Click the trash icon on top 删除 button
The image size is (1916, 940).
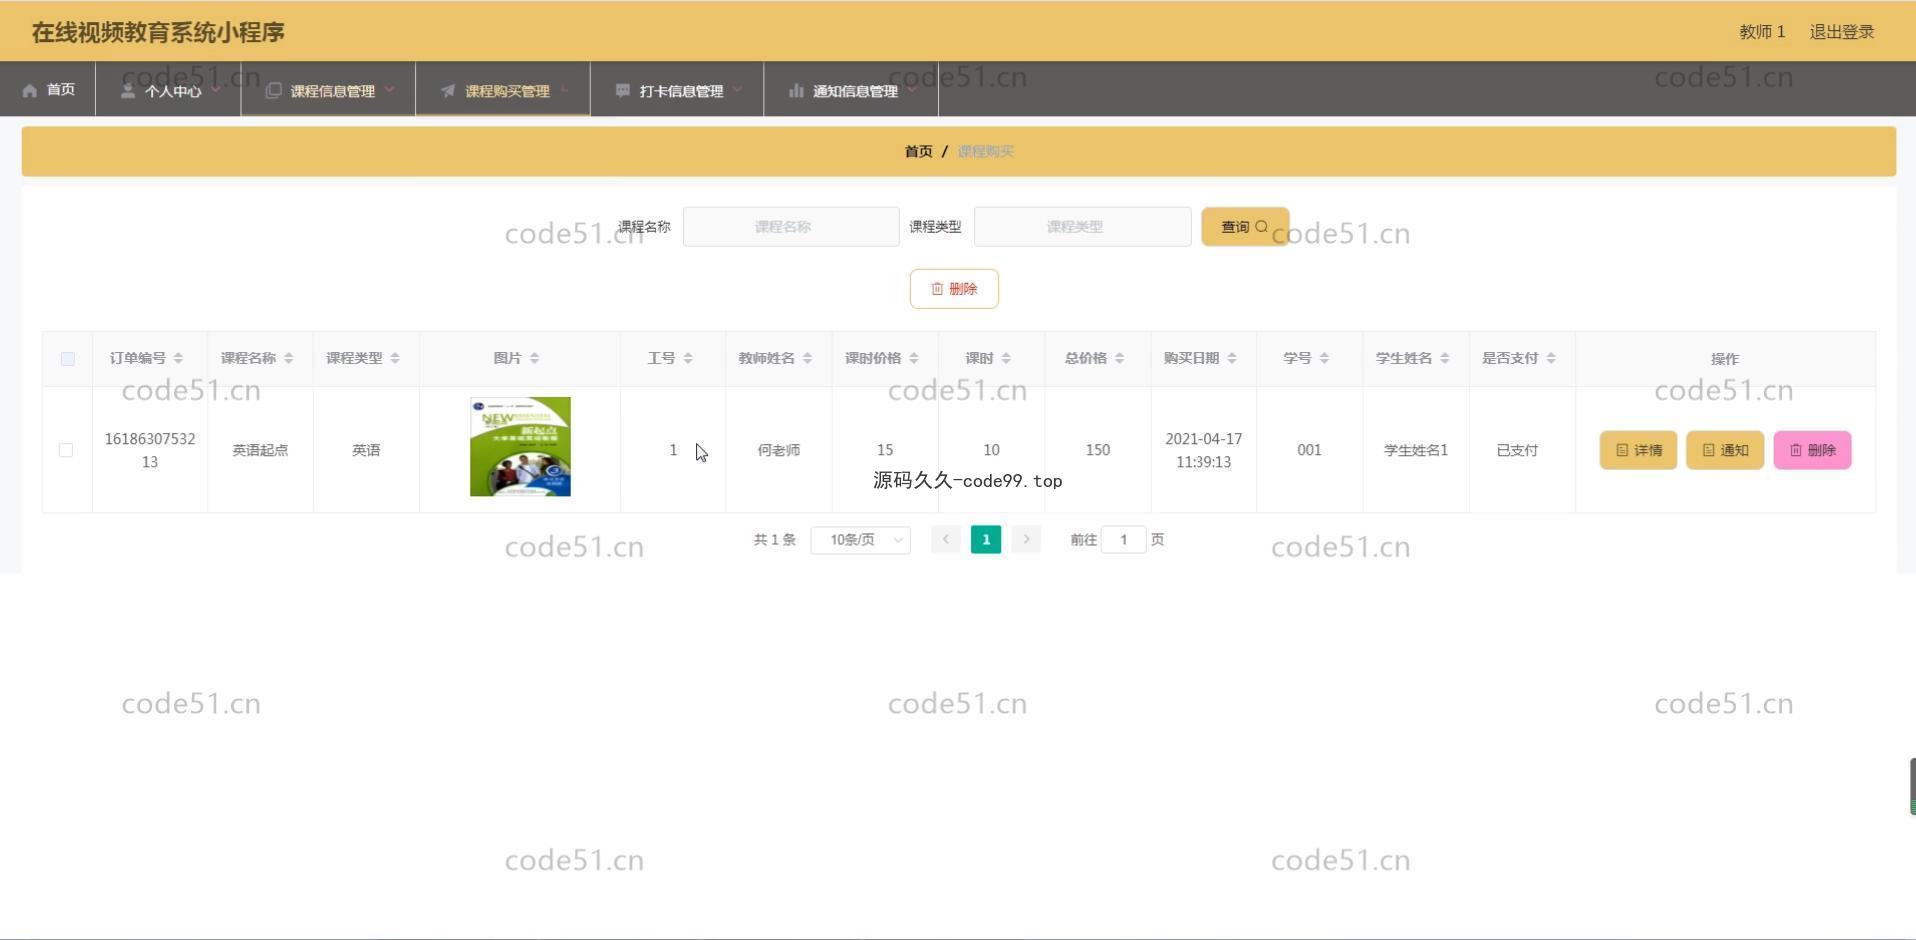coord(937,289)
